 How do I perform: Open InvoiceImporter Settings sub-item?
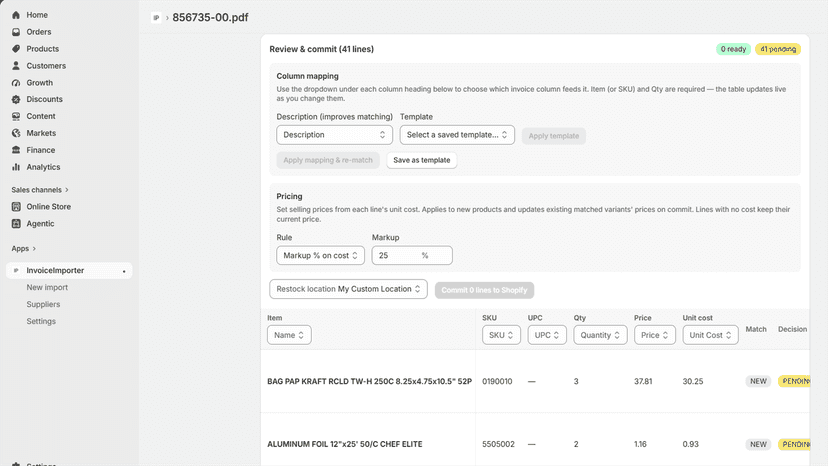[41, 321]
